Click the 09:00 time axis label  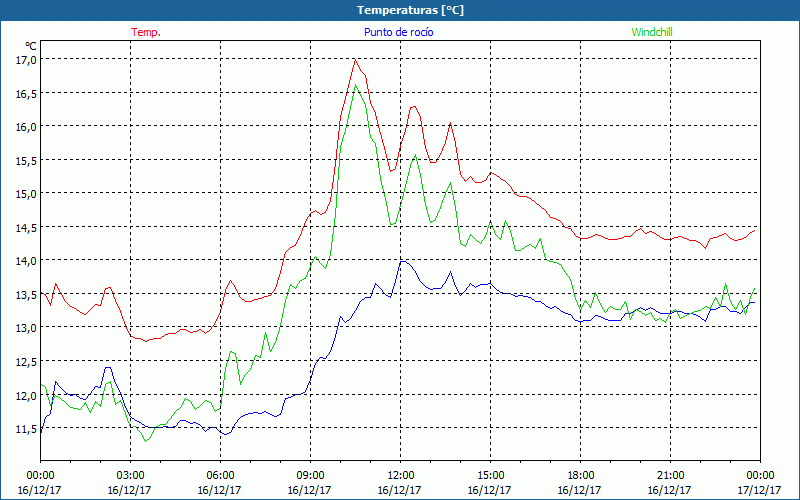coord(310,475)
